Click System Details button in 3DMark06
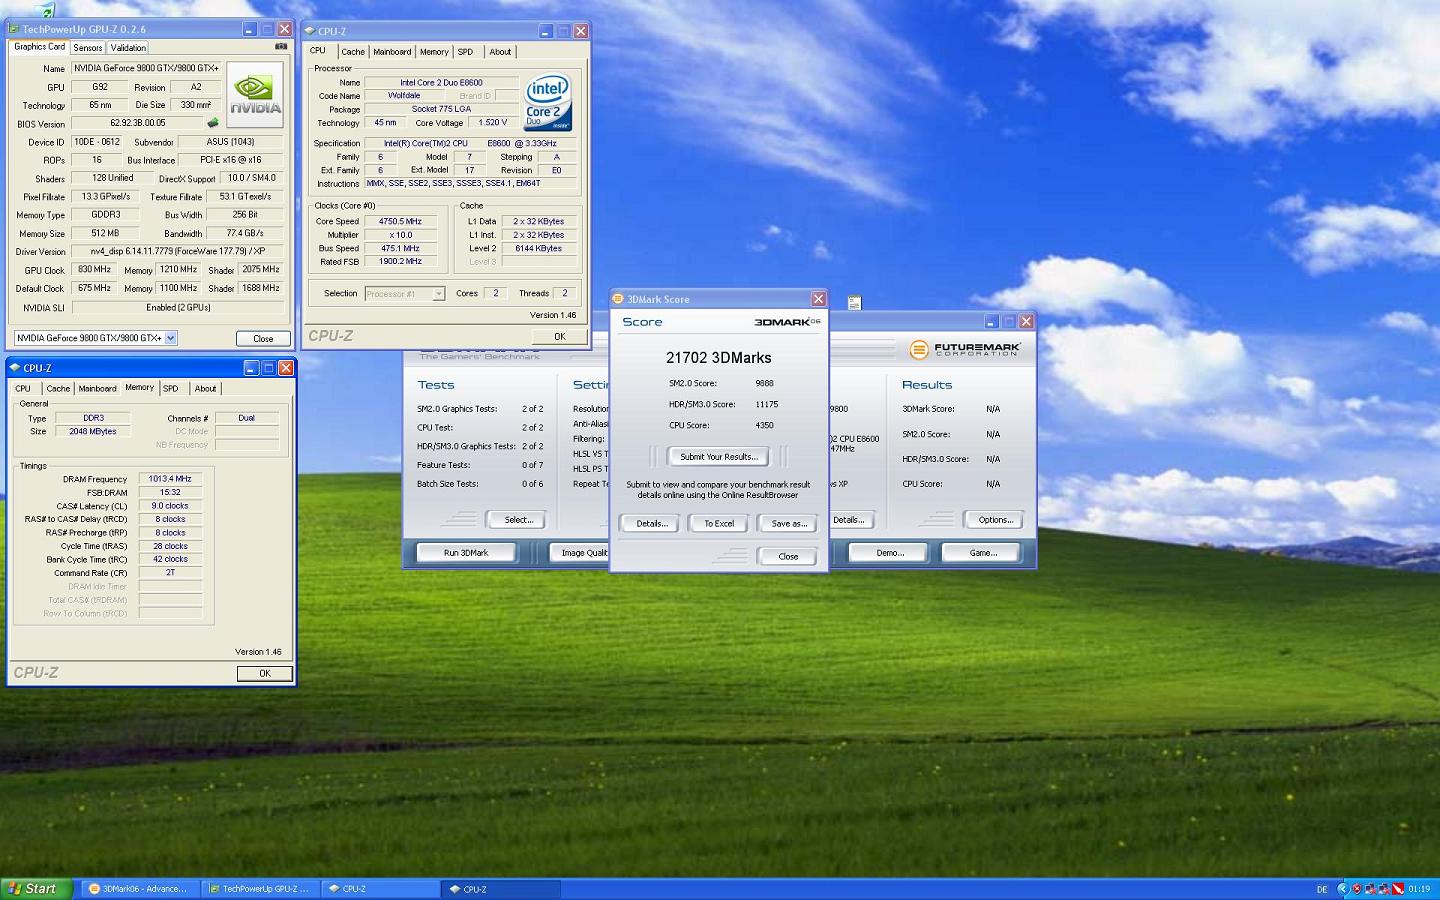This screenshot has width=1440, height=900. point(851,520)
